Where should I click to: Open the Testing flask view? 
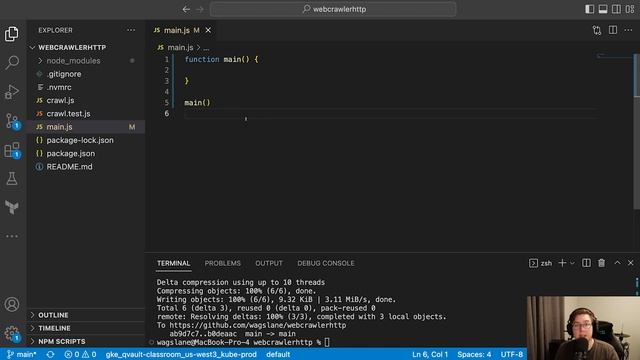[12, 178]
